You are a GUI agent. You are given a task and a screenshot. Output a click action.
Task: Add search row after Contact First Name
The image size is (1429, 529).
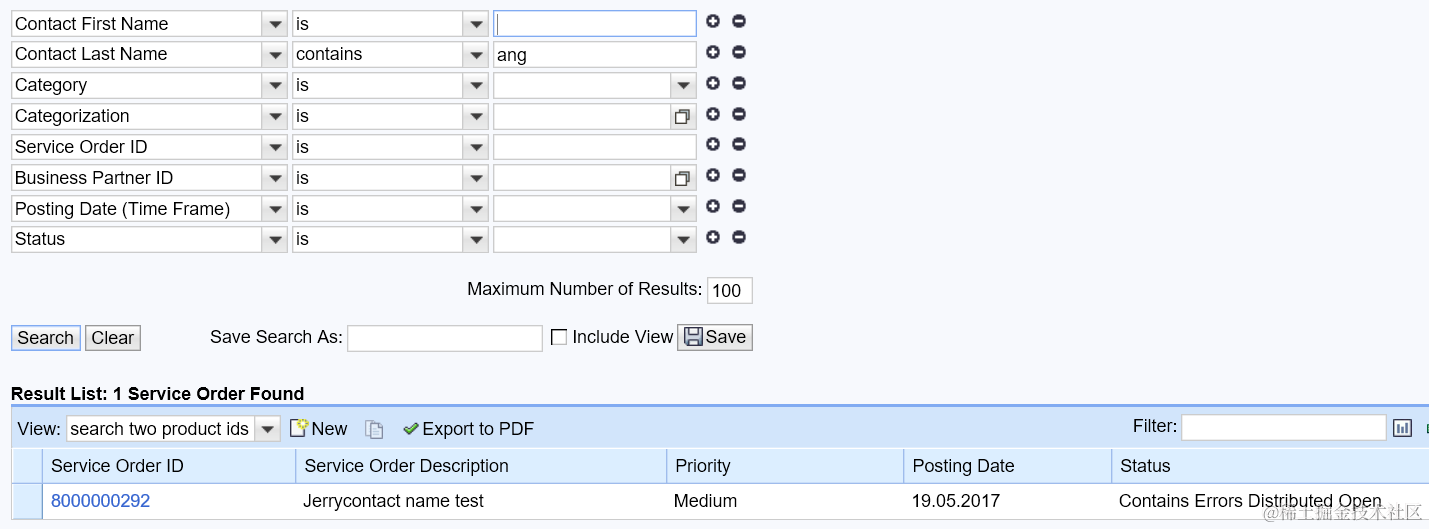[713, 21]
